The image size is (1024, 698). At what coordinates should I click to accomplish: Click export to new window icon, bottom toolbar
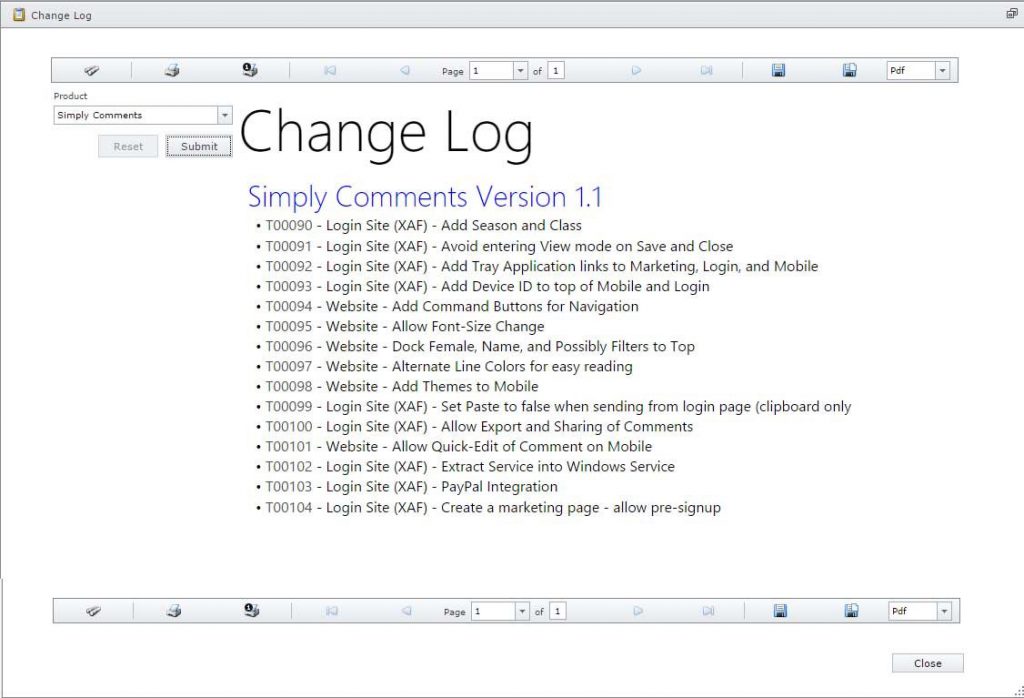coord(852,611)
